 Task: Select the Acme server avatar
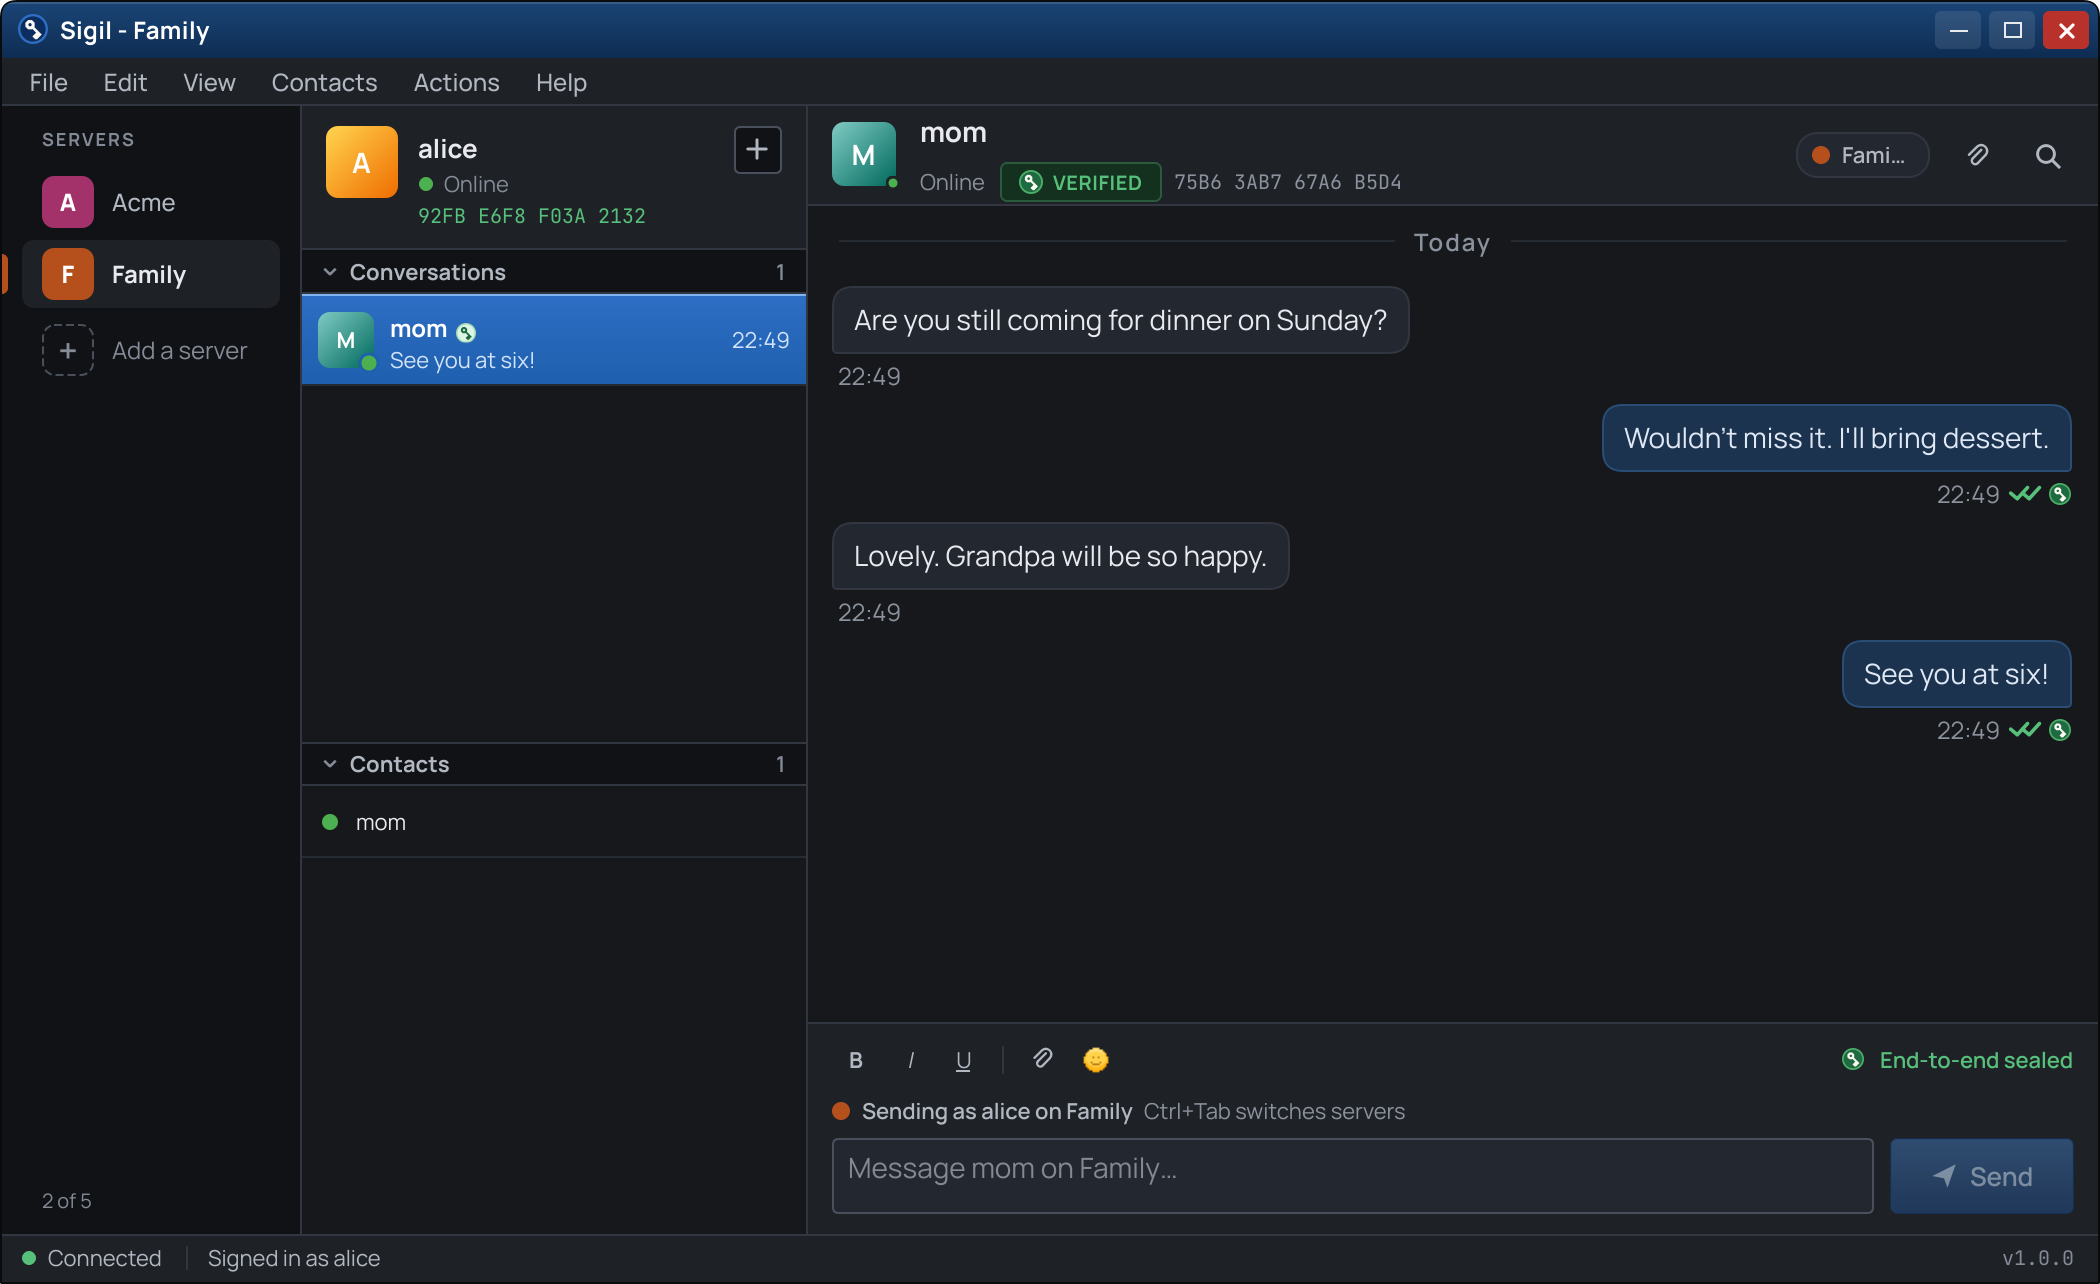point(68,202)
